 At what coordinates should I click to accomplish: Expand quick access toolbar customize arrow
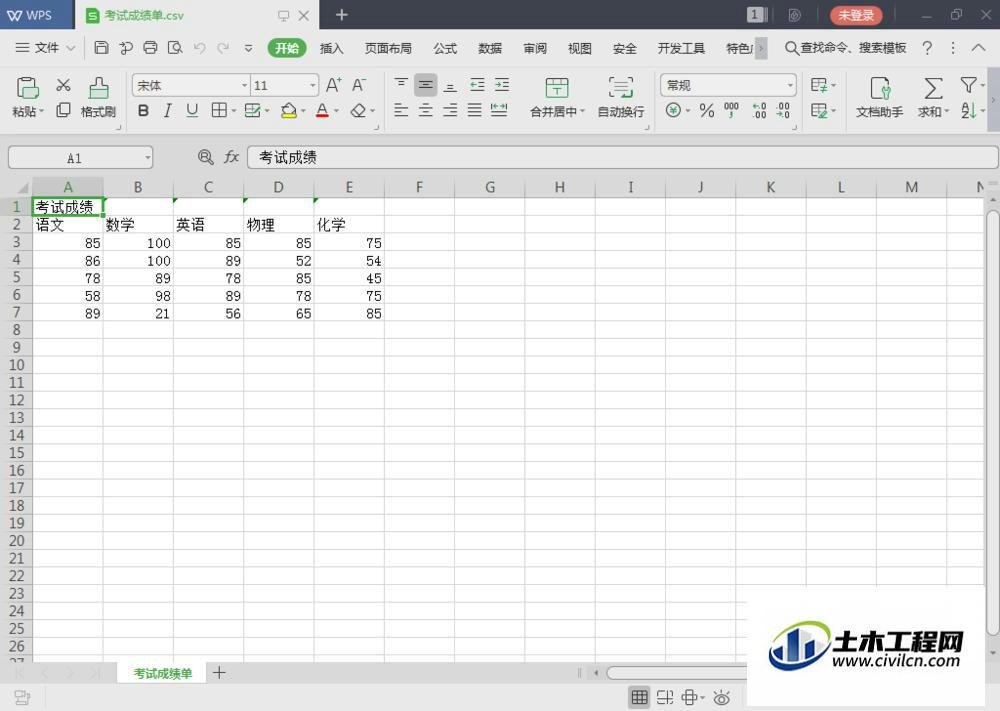(x=248, y=48)
